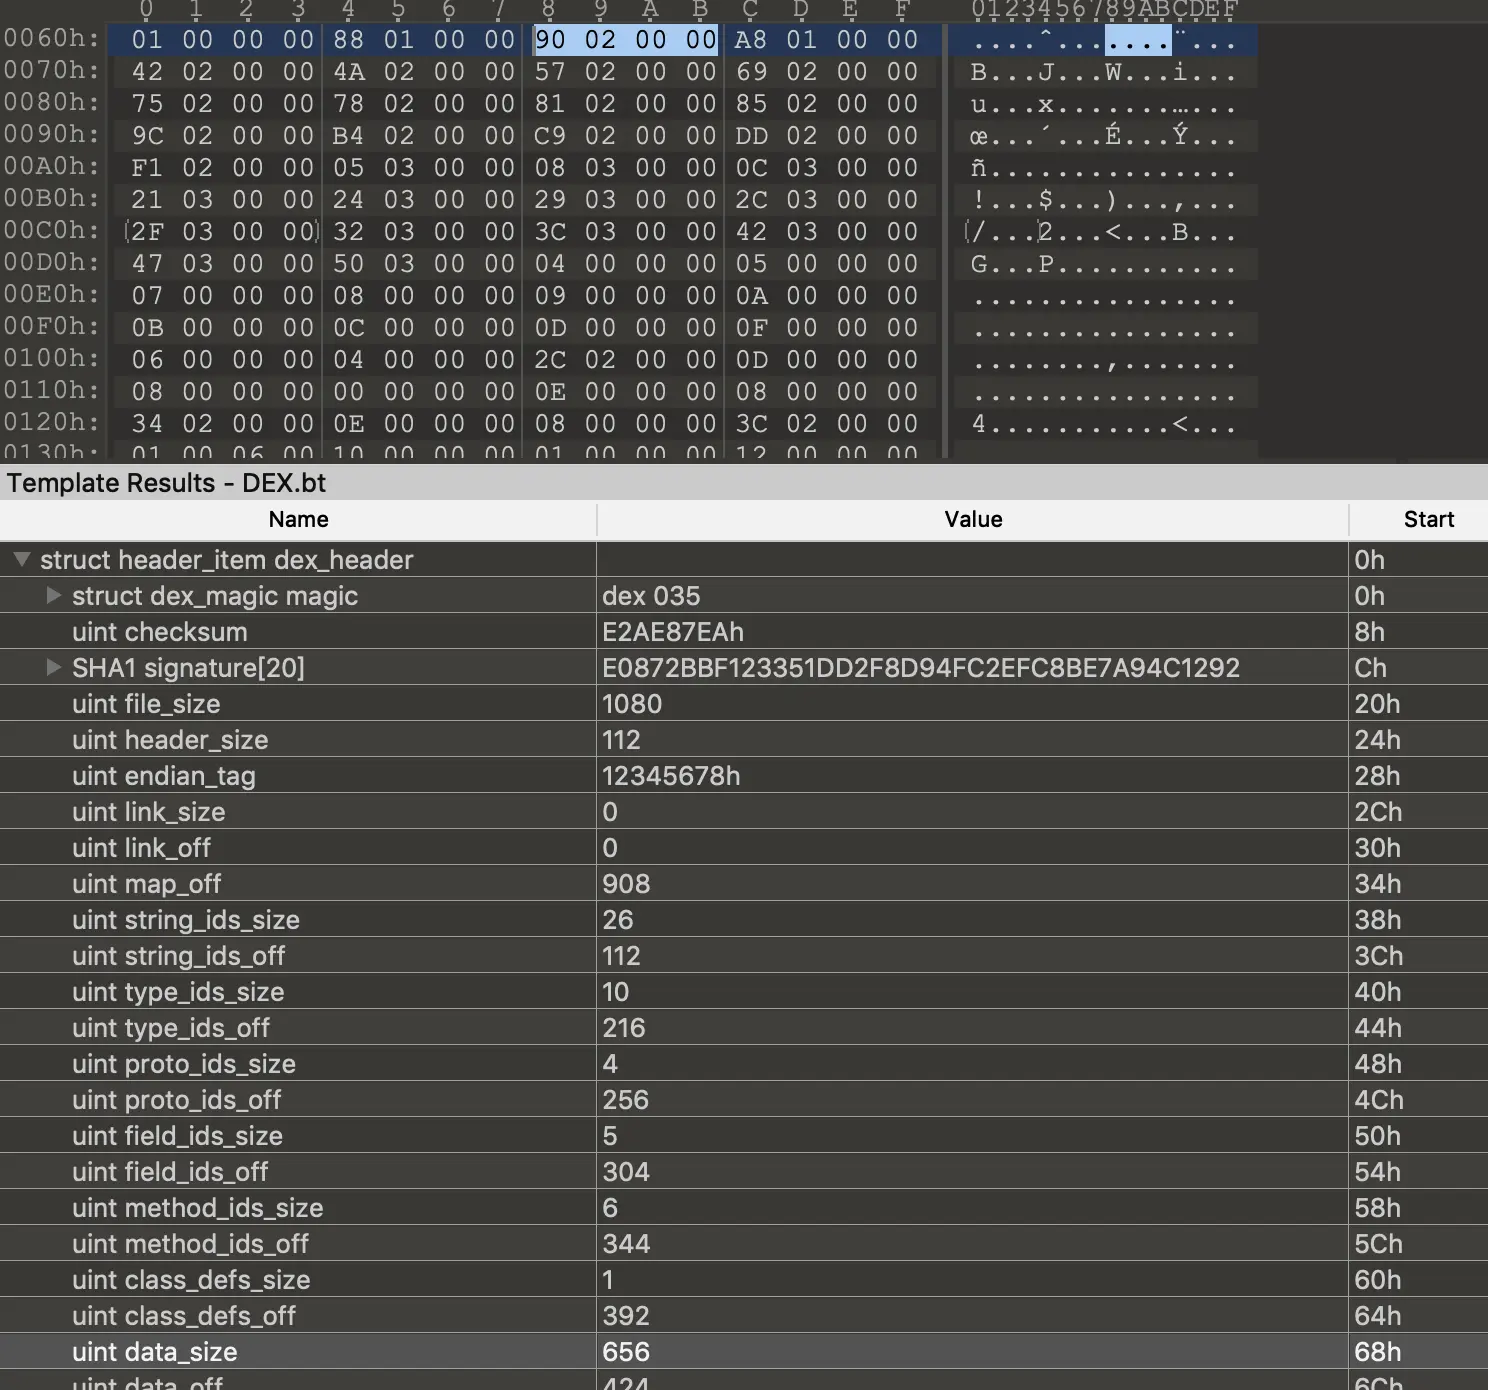Click the file_size value 1080
This screenshot has height=1390, width=1488.
pos(632,704)
